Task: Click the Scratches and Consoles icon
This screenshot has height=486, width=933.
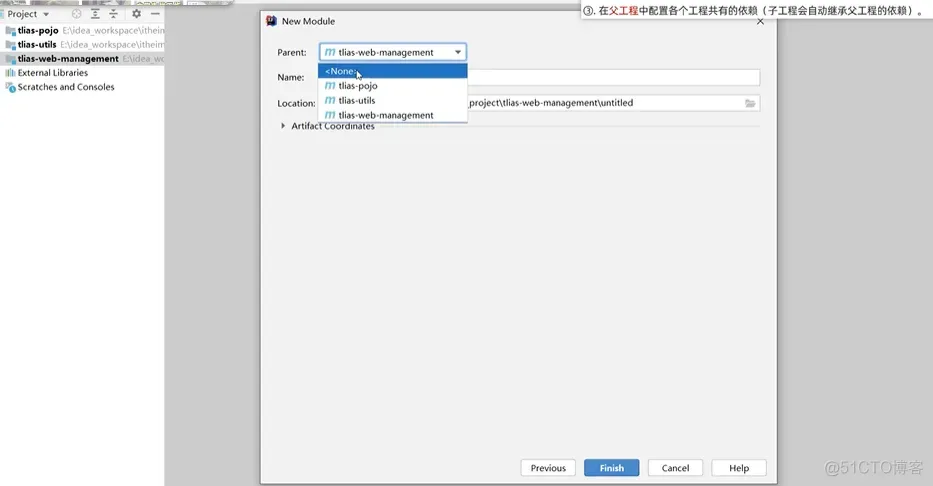Action: [10, 87]
